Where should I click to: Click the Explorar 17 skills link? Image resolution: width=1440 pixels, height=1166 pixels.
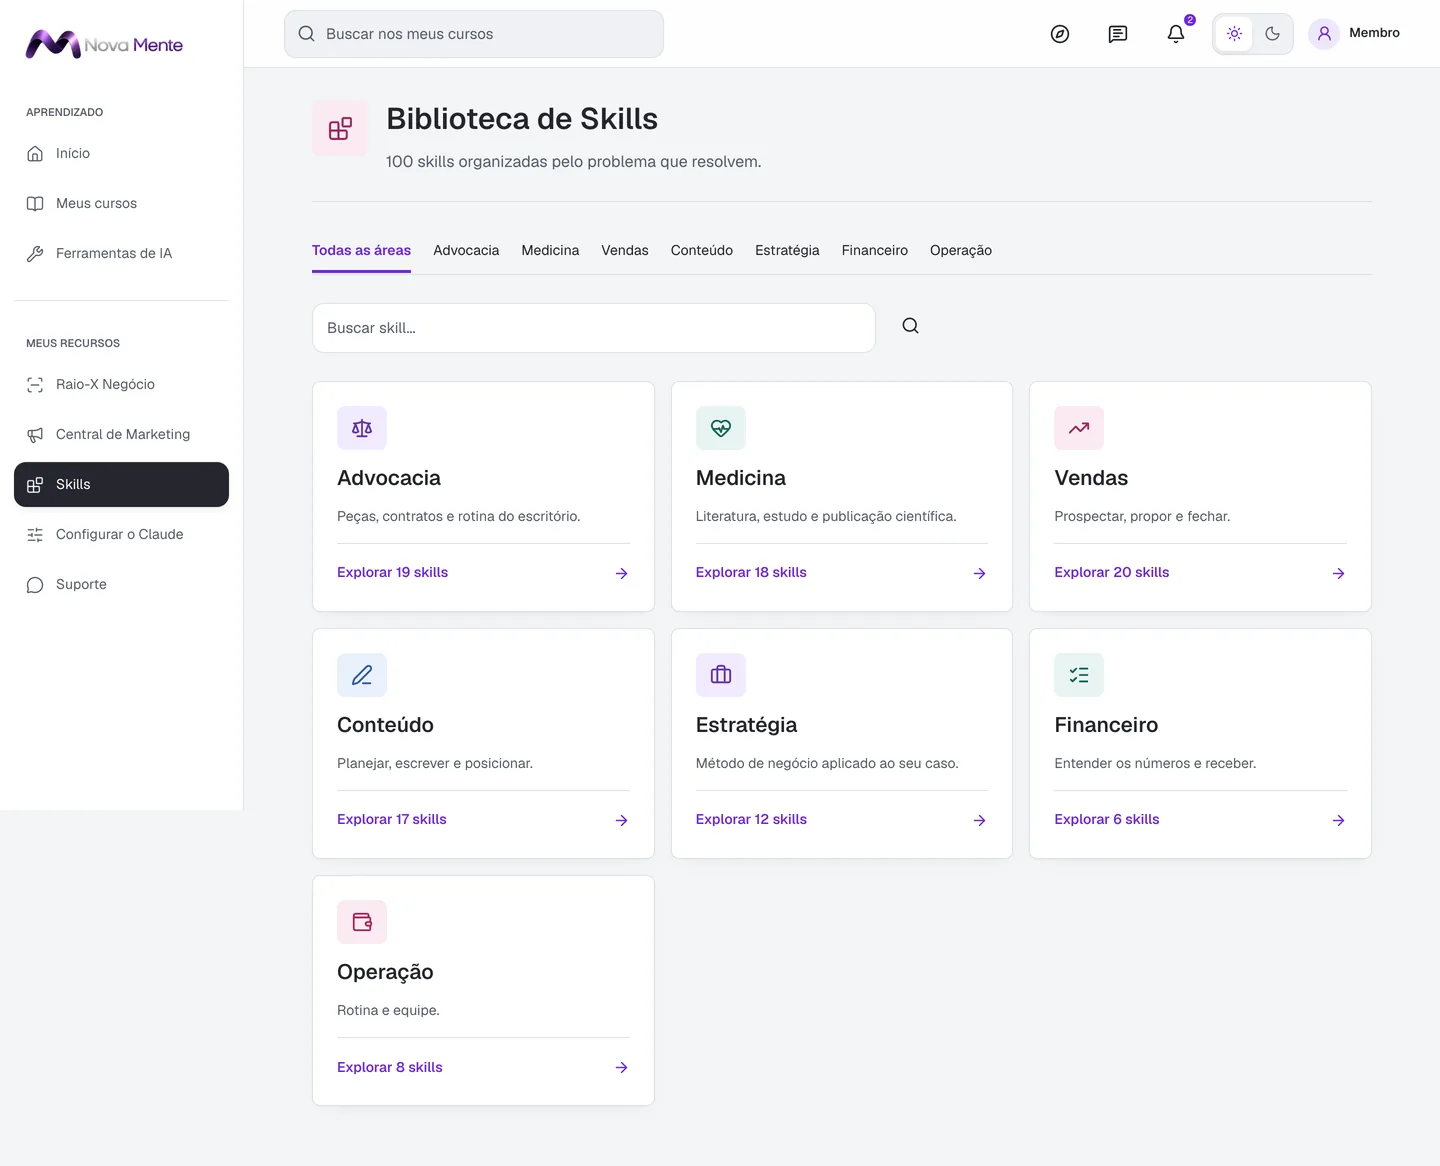[x=392, y=819]
